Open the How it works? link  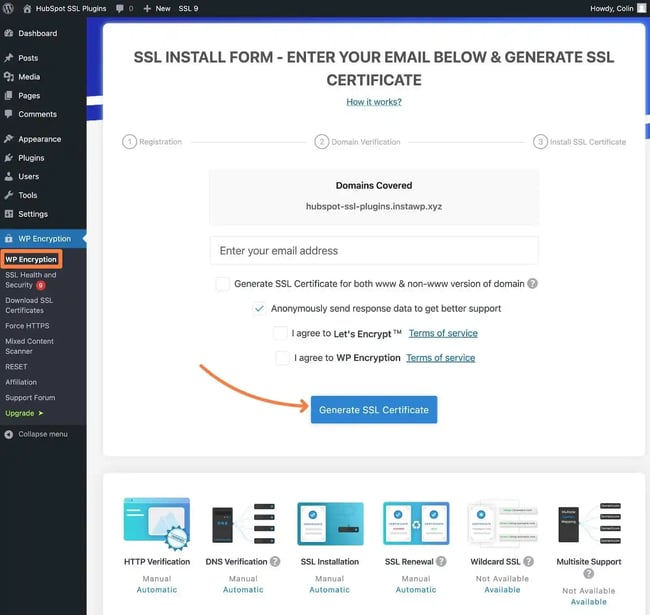click(x=374, y=102)
